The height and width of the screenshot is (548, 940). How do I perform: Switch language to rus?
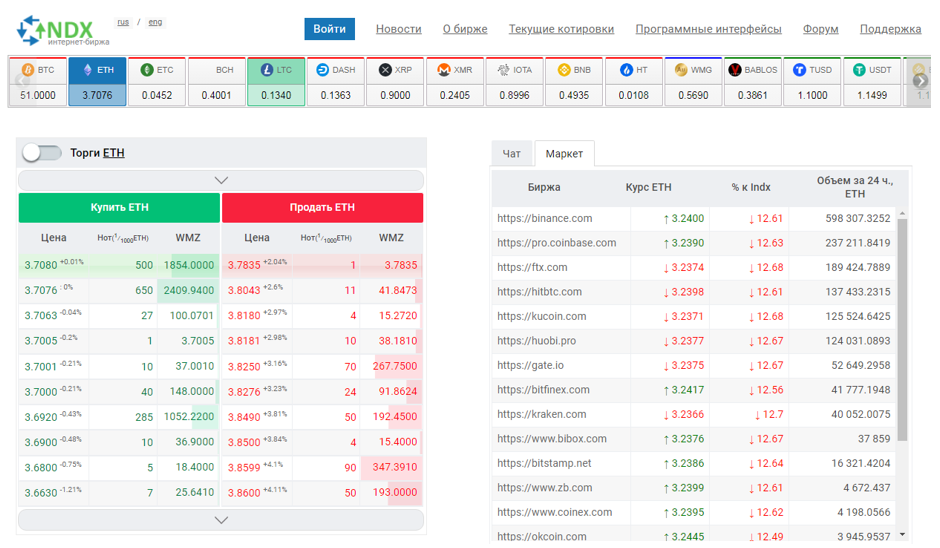(123, 22)
